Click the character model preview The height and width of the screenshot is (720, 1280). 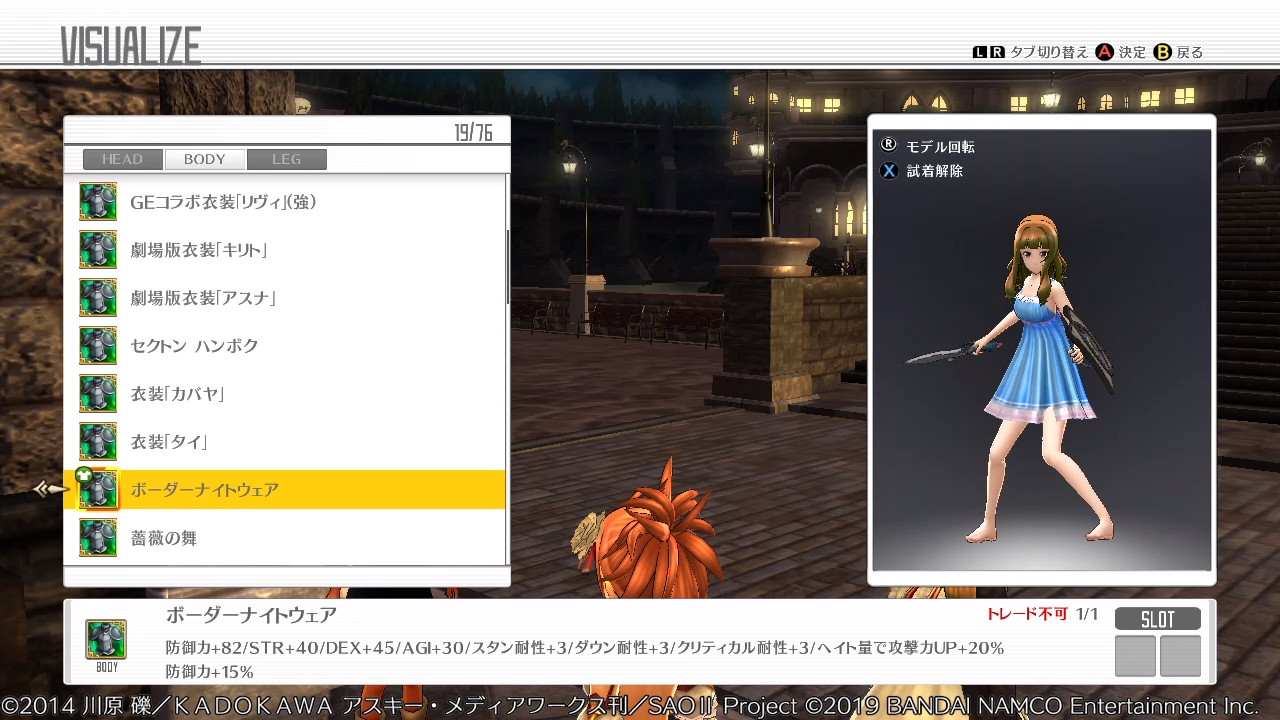1039,378
